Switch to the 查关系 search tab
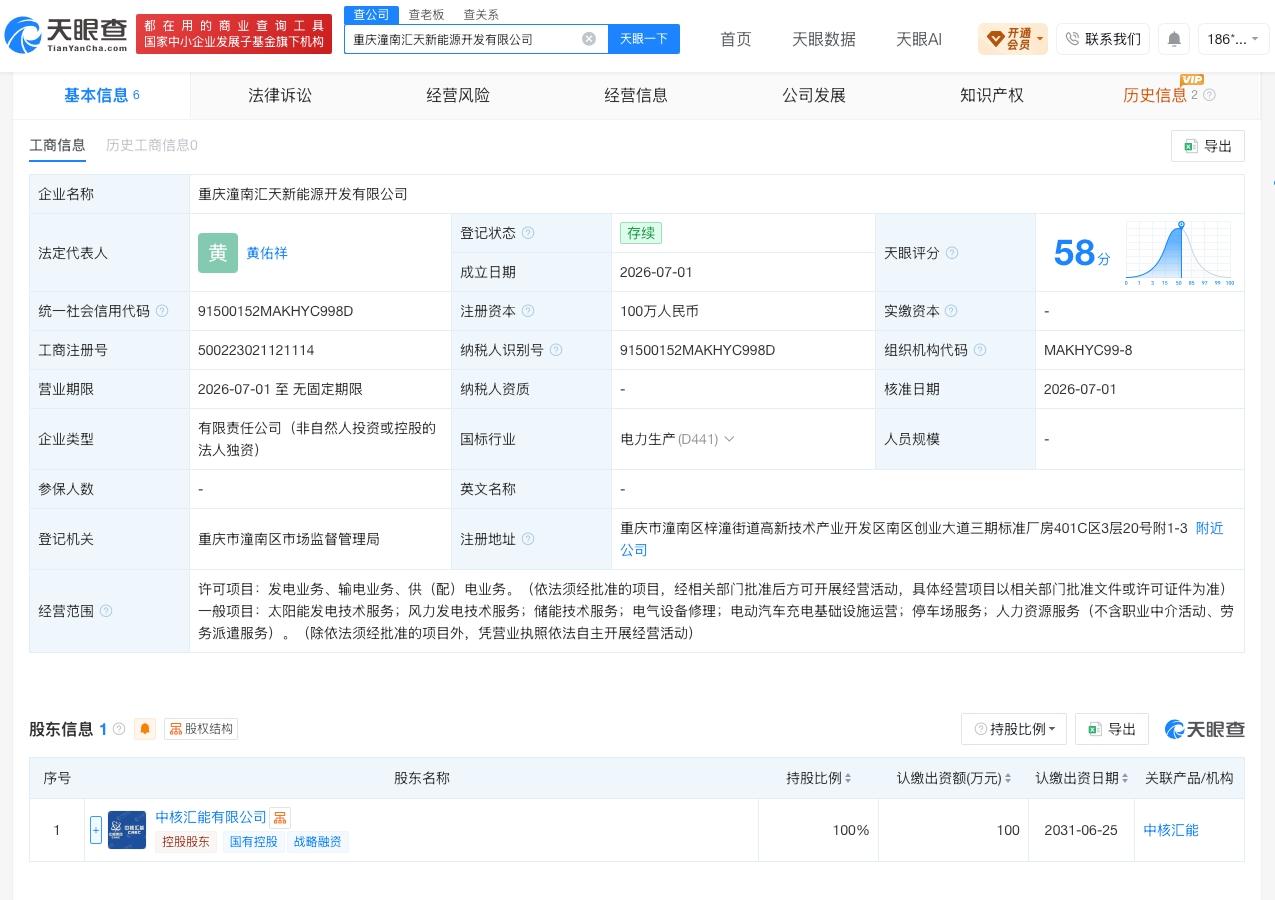 point(481,15)
